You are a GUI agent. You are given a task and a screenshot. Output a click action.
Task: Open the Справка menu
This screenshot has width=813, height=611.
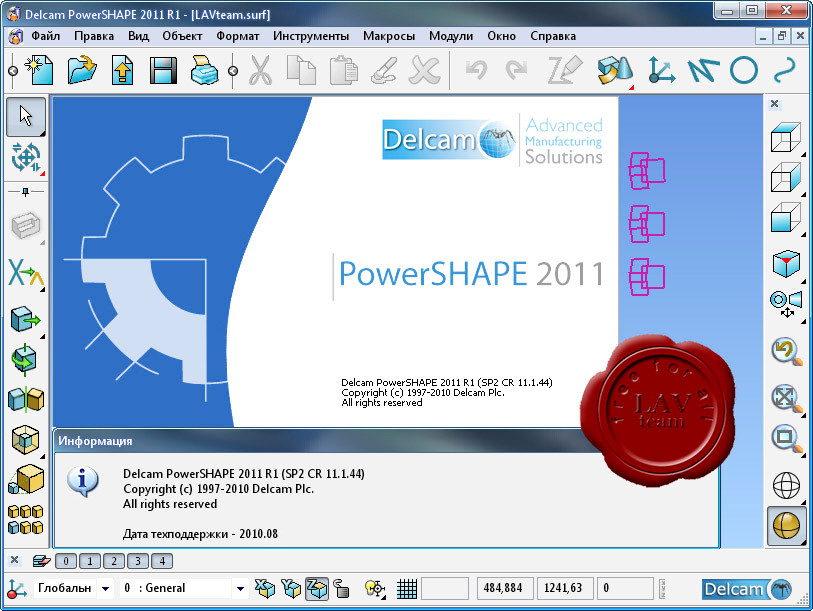553,36
